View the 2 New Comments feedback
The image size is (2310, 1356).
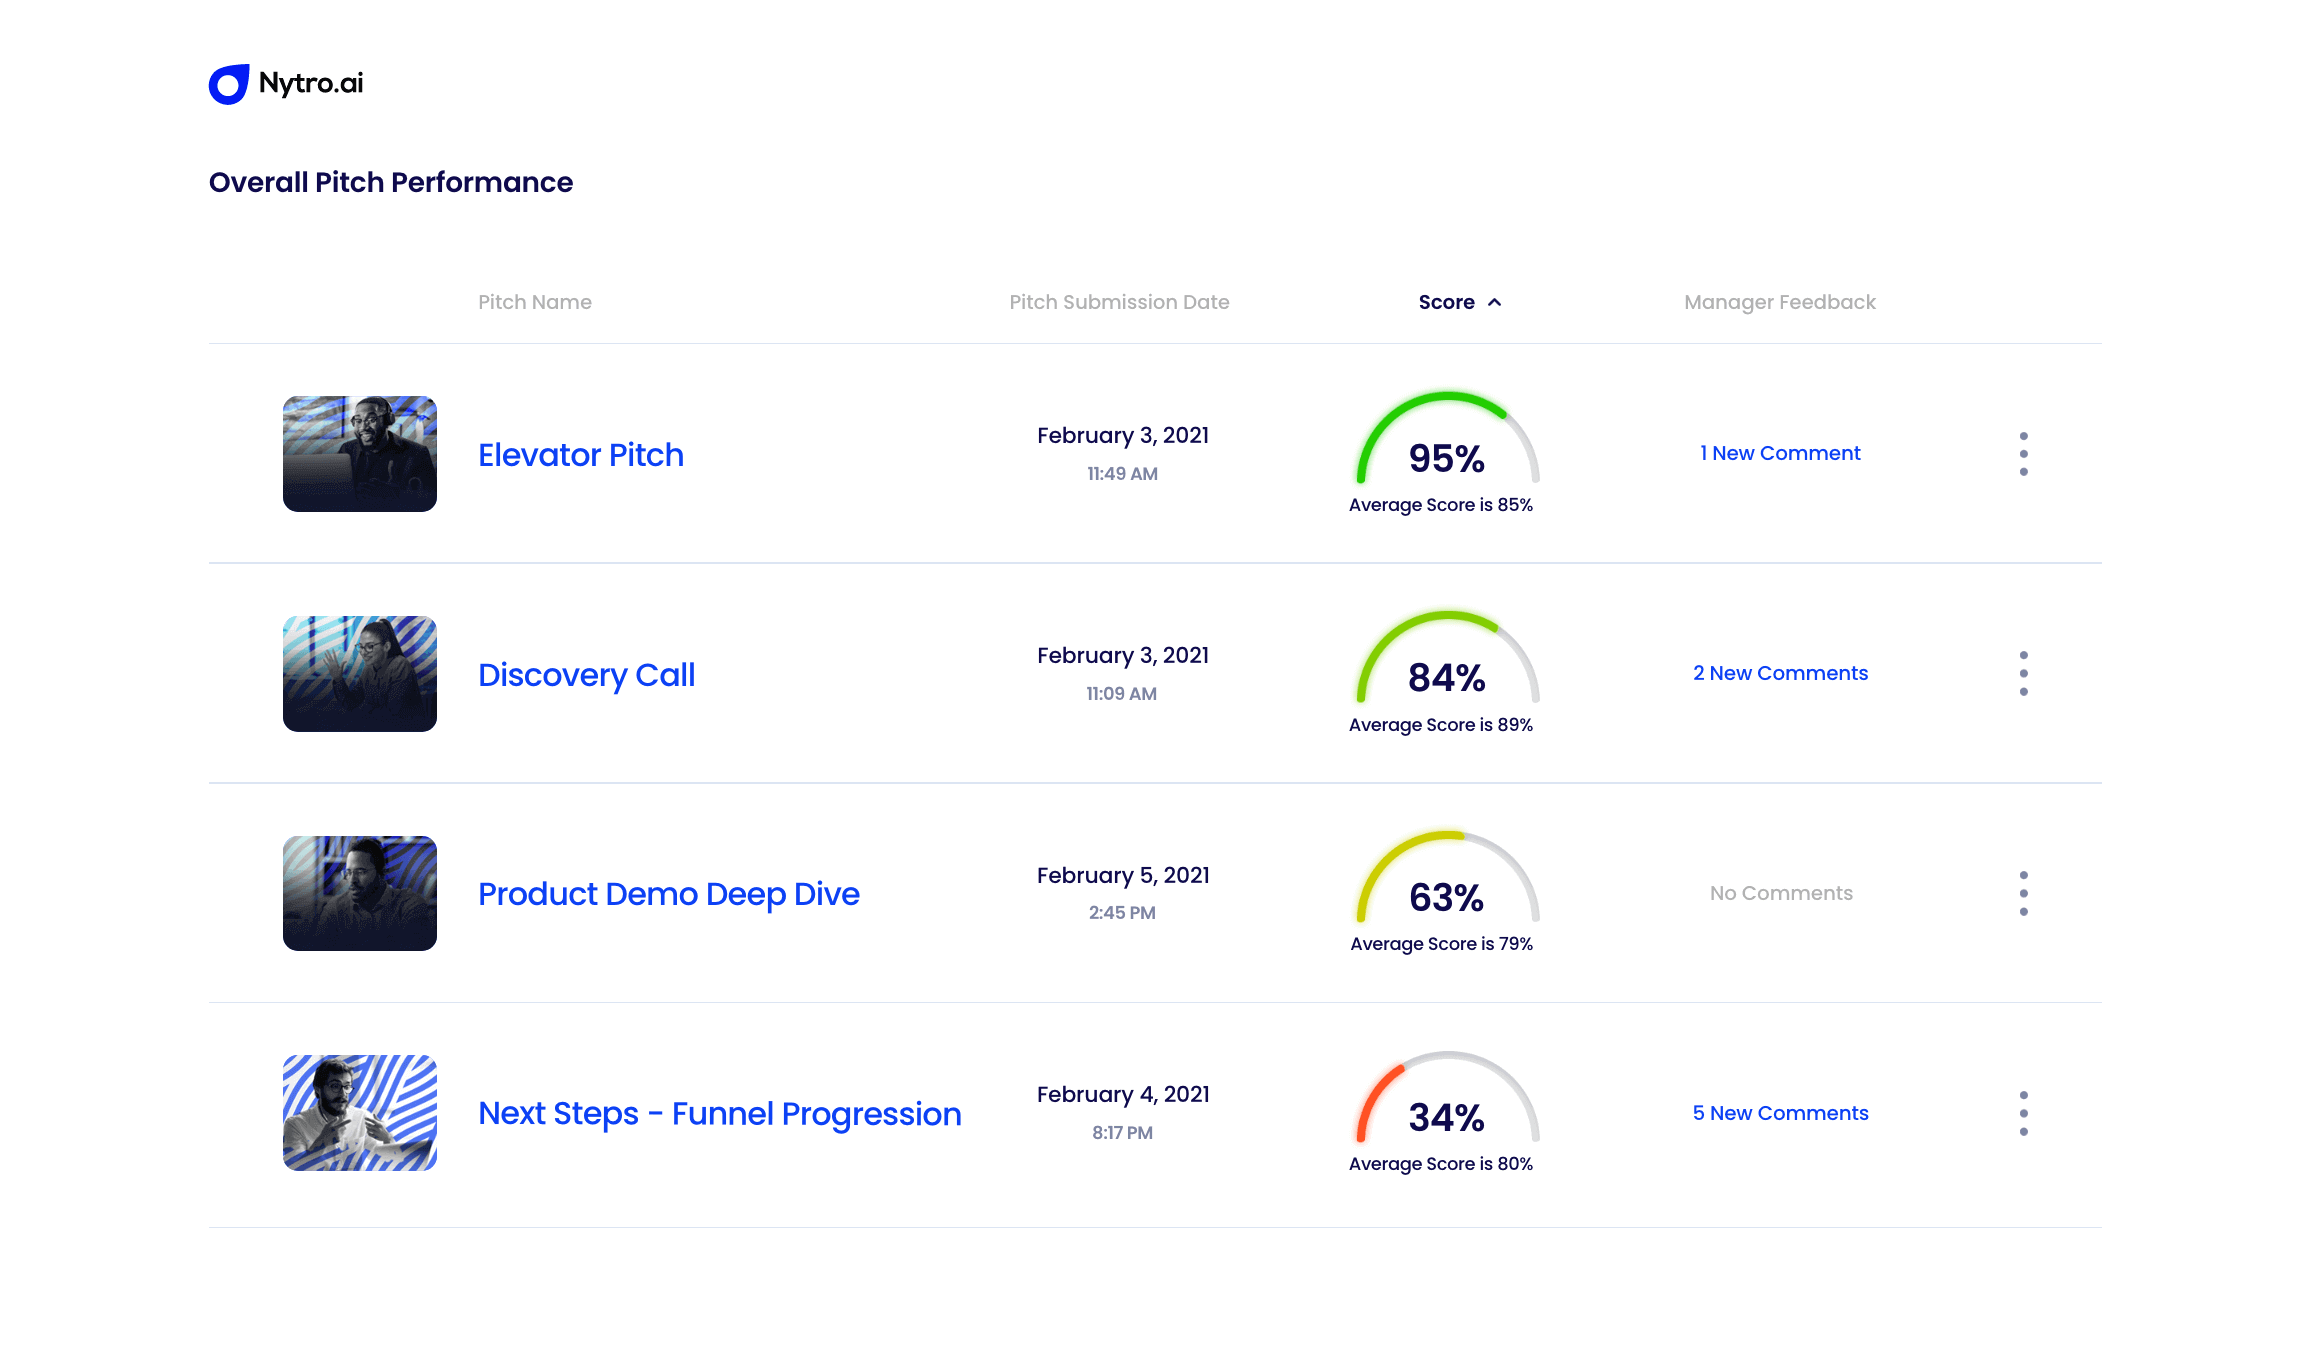click(1780, 673)
